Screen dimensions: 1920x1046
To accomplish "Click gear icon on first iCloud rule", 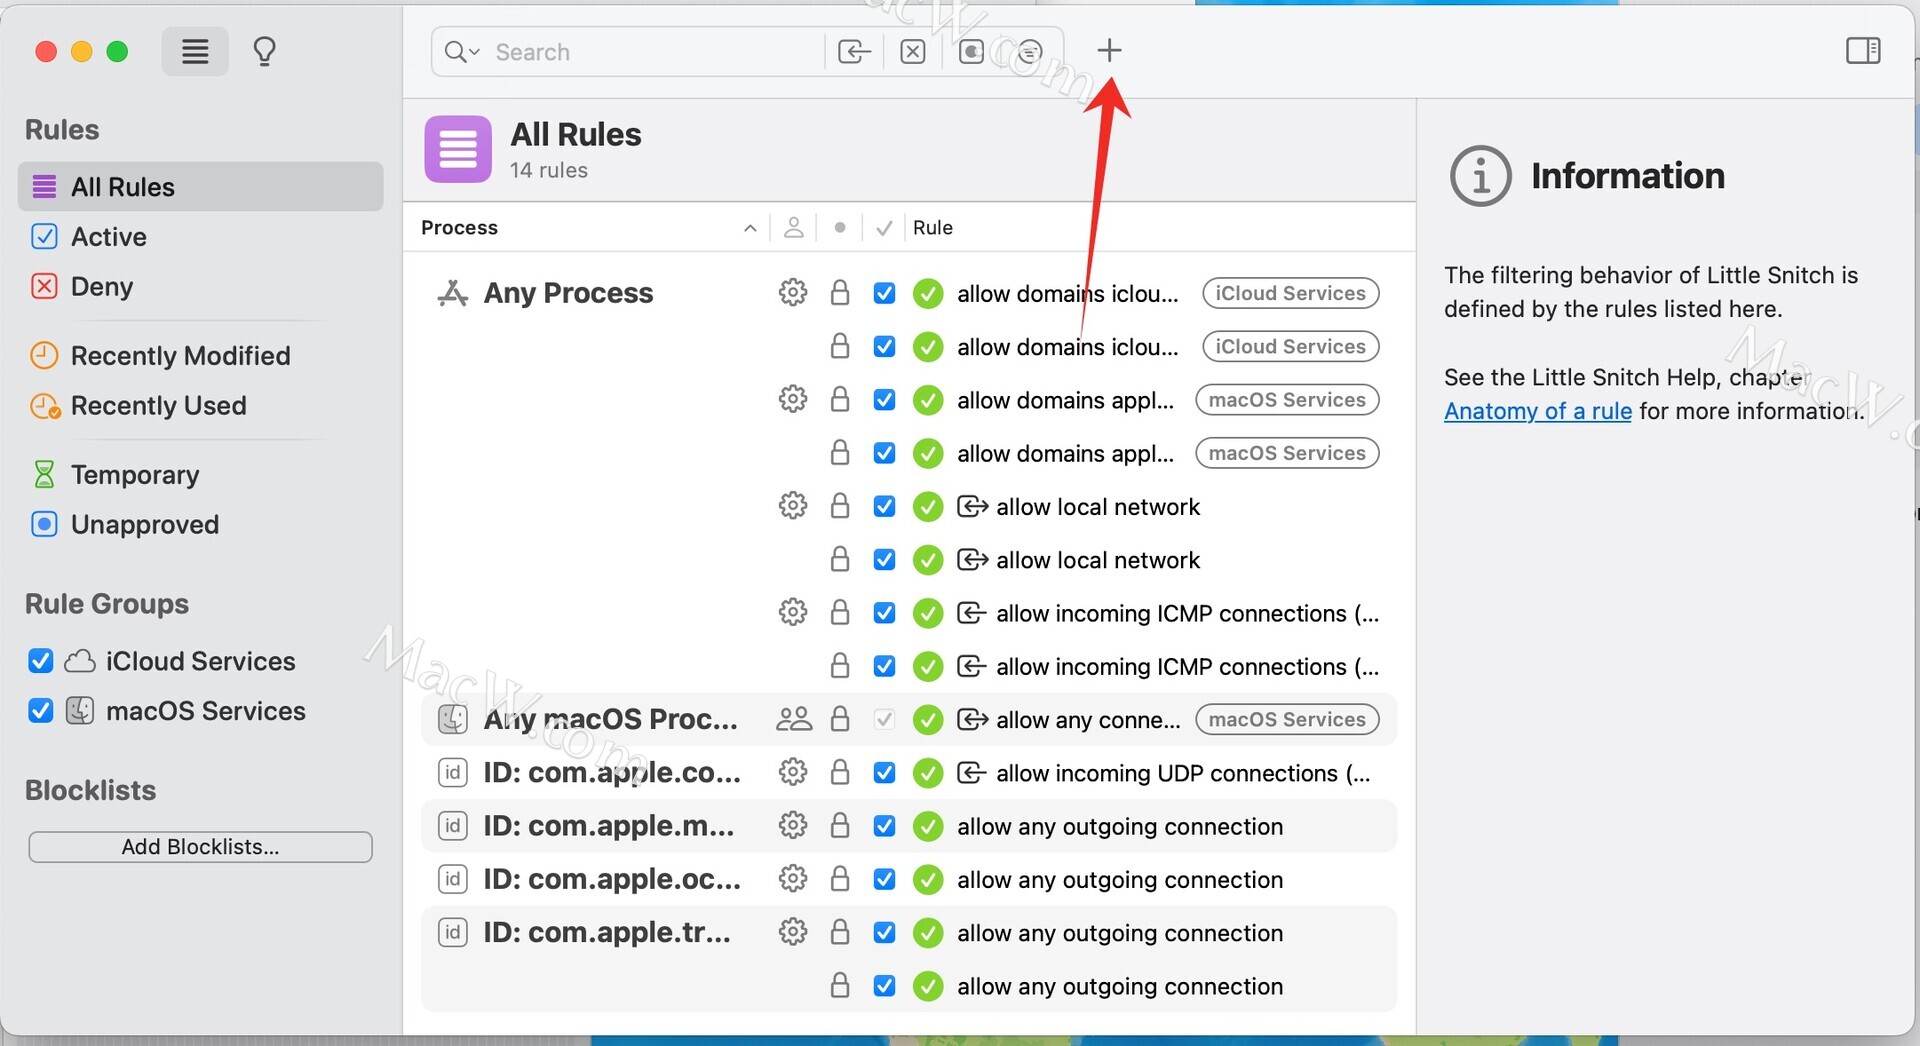I will (x=793, y=293).
